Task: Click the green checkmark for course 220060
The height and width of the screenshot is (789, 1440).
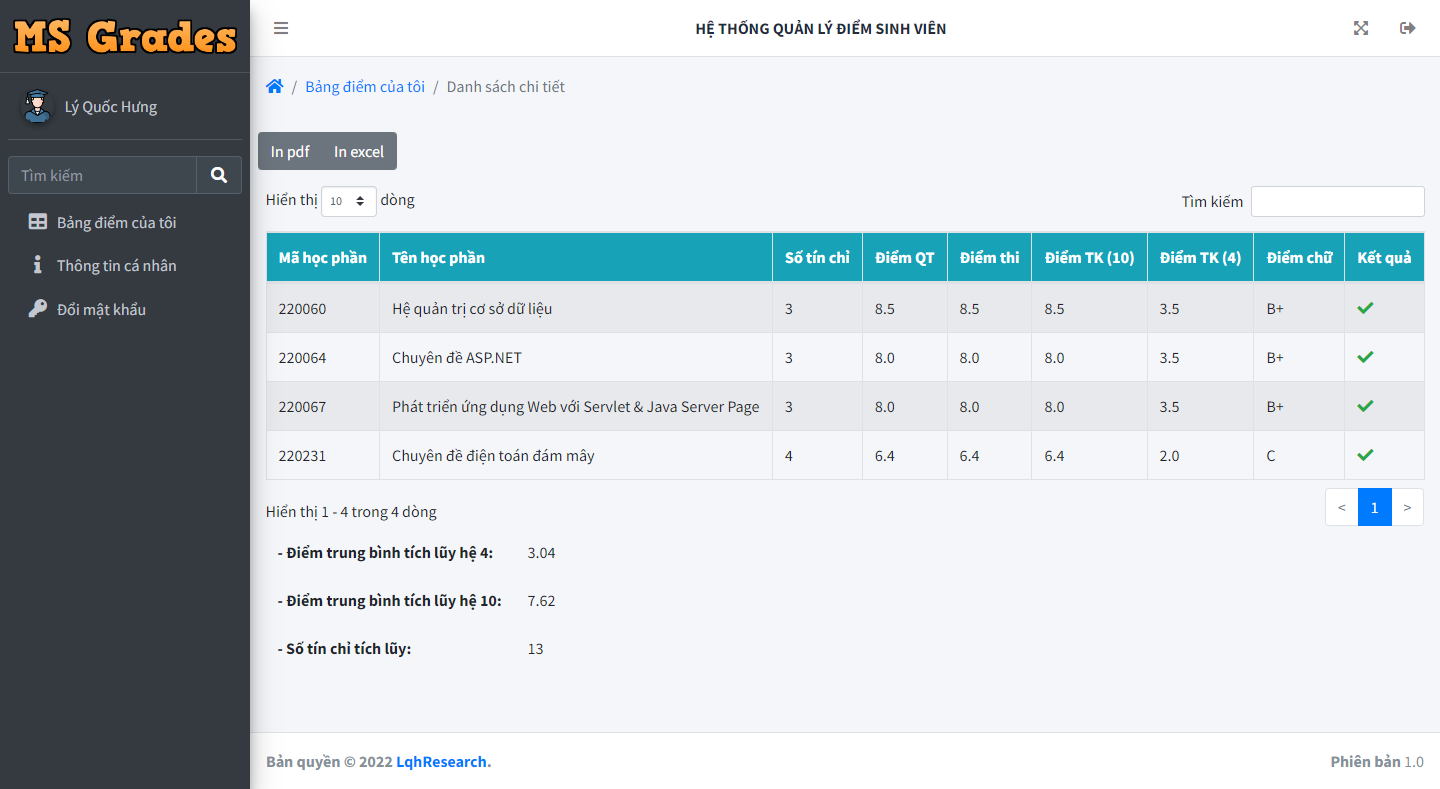Action: point(1365,308)
